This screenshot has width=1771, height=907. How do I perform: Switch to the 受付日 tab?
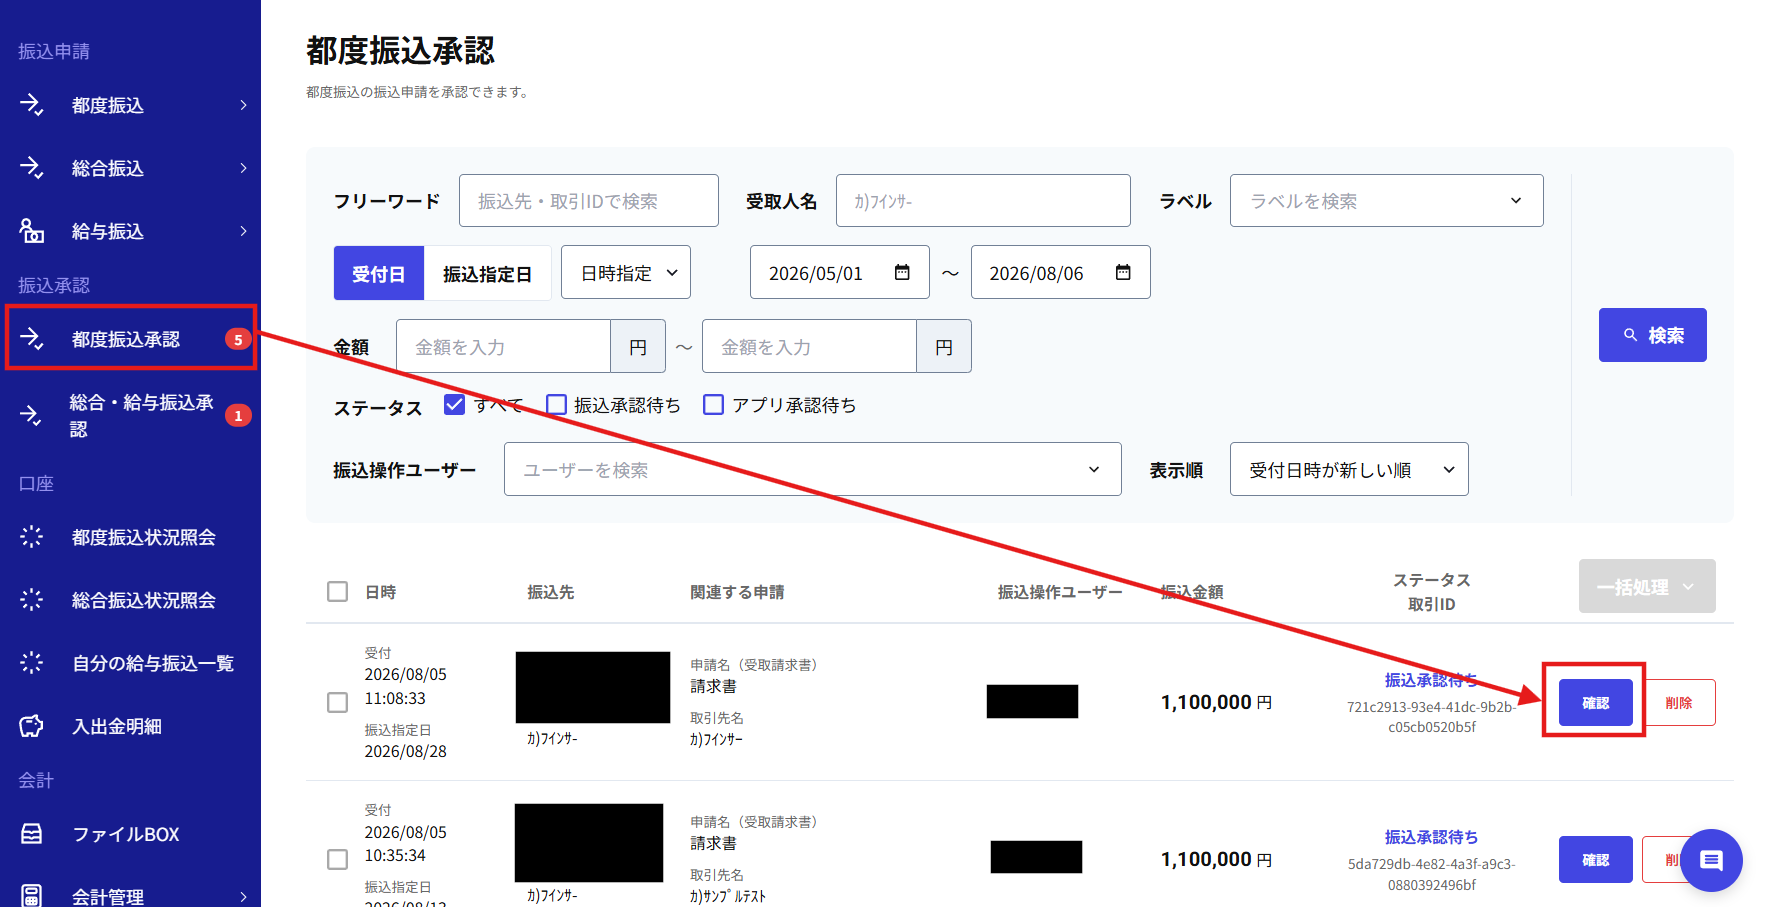[x=379, y=273]
